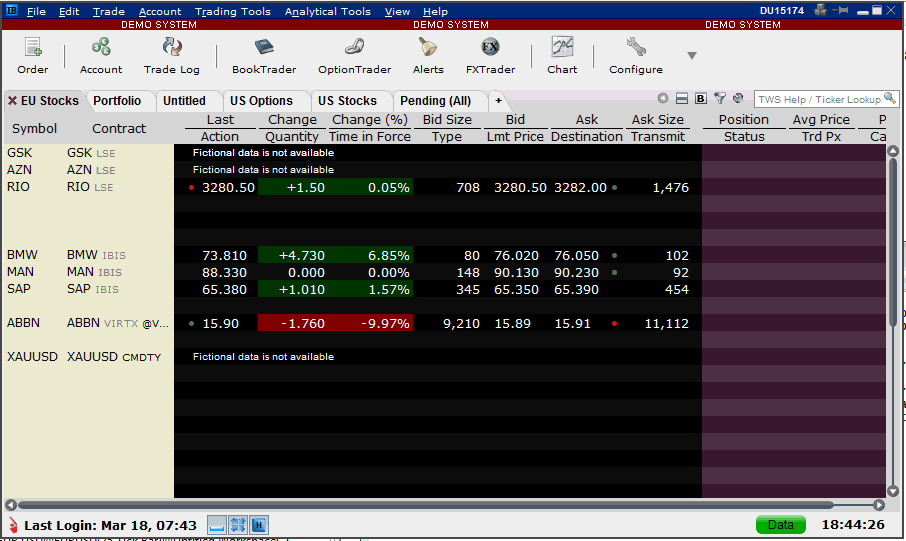Click the blue H status icon
906x541 pixels.
tap(259, 525)
